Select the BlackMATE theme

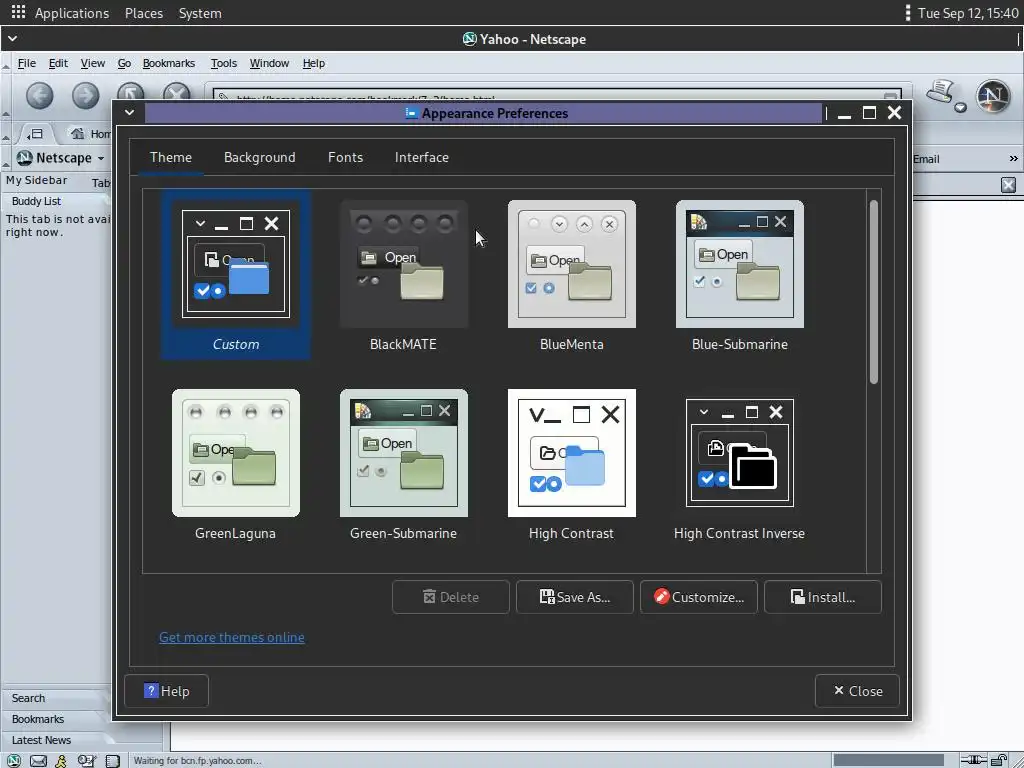pos(404,275)
